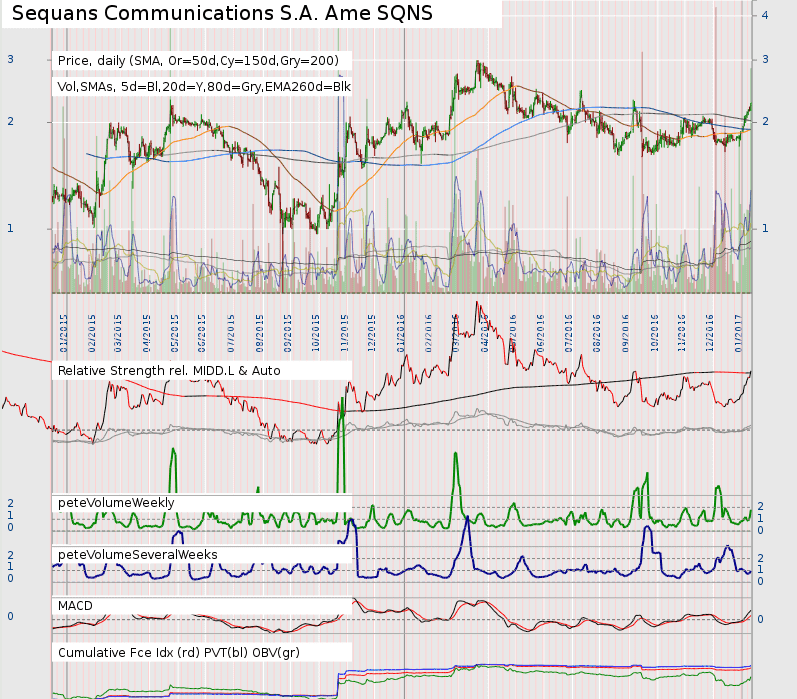The width and height of the screenshot is (797, 699).
Task: Click the 'peteVolumeSeveralWeeks' panel label
Action: click(138, 555)
